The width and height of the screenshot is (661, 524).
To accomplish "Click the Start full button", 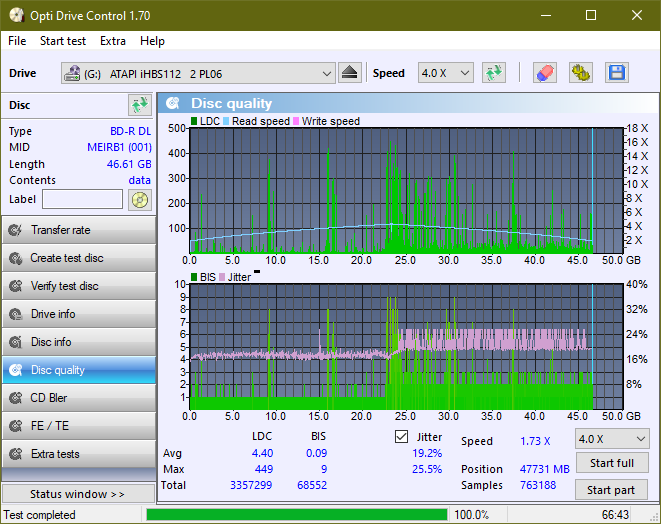I will [x=612, y=463].
